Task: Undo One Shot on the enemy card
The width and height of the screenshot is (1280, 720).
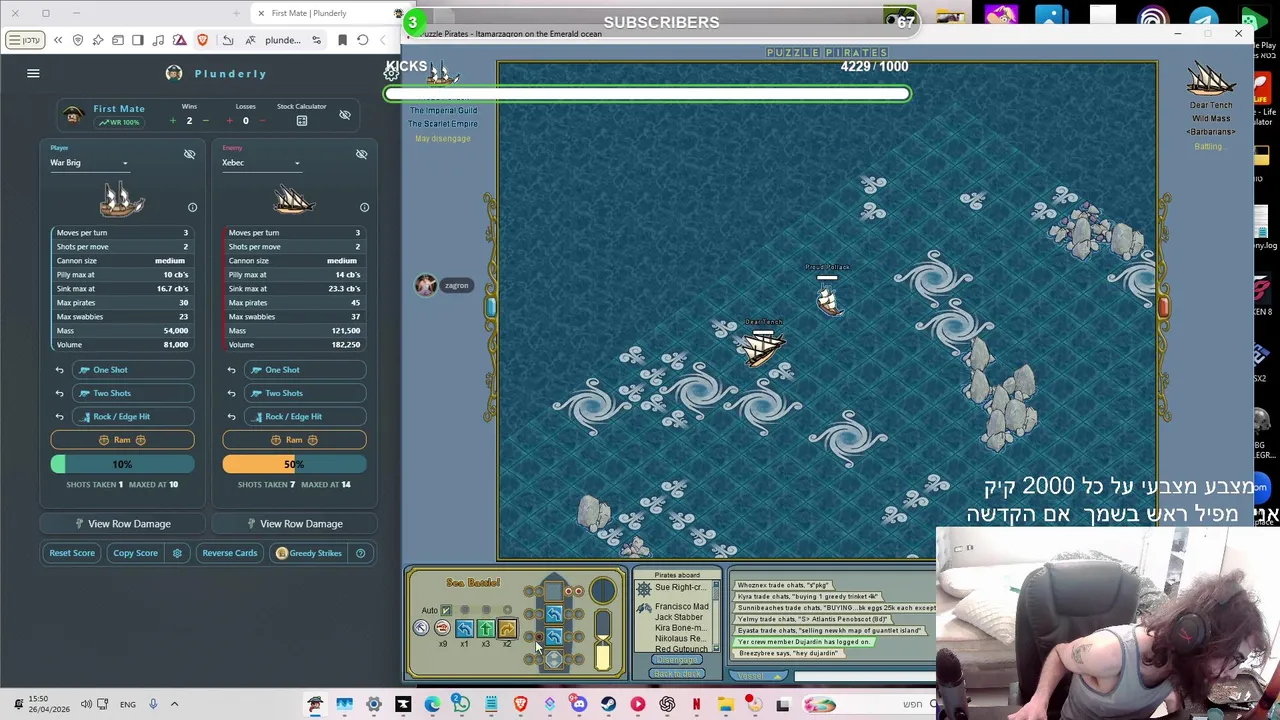Action: (231, 370)
